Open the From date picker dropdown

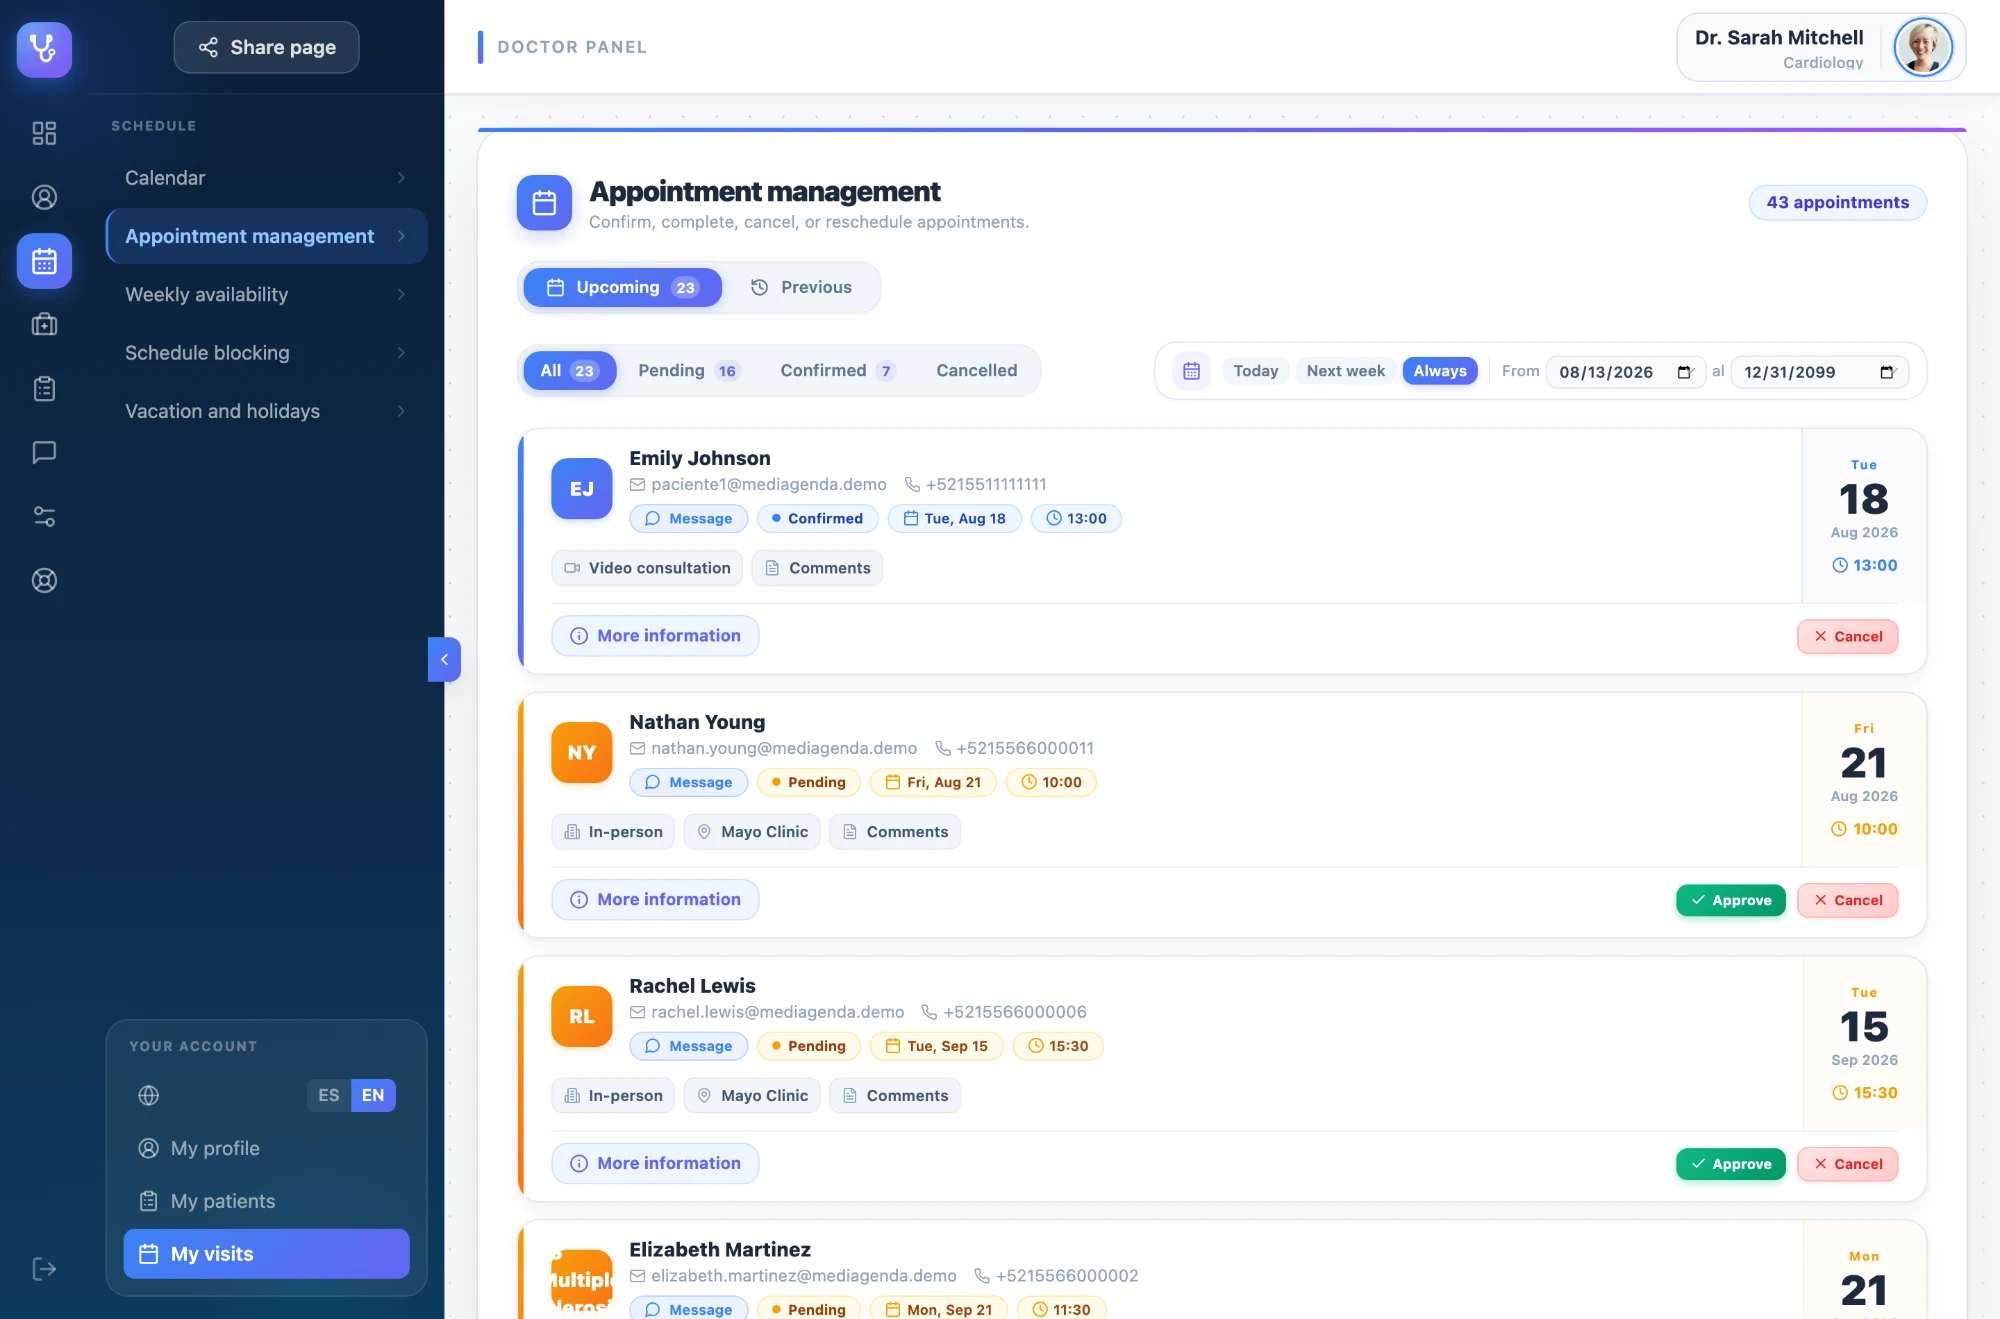click(1684, 372)
